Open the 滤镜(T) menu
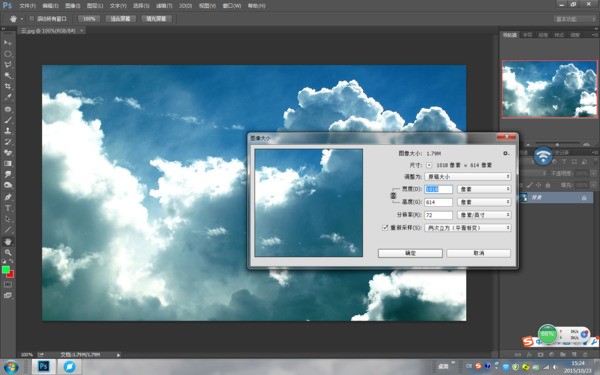600x375 pixels. coord(164,6)
